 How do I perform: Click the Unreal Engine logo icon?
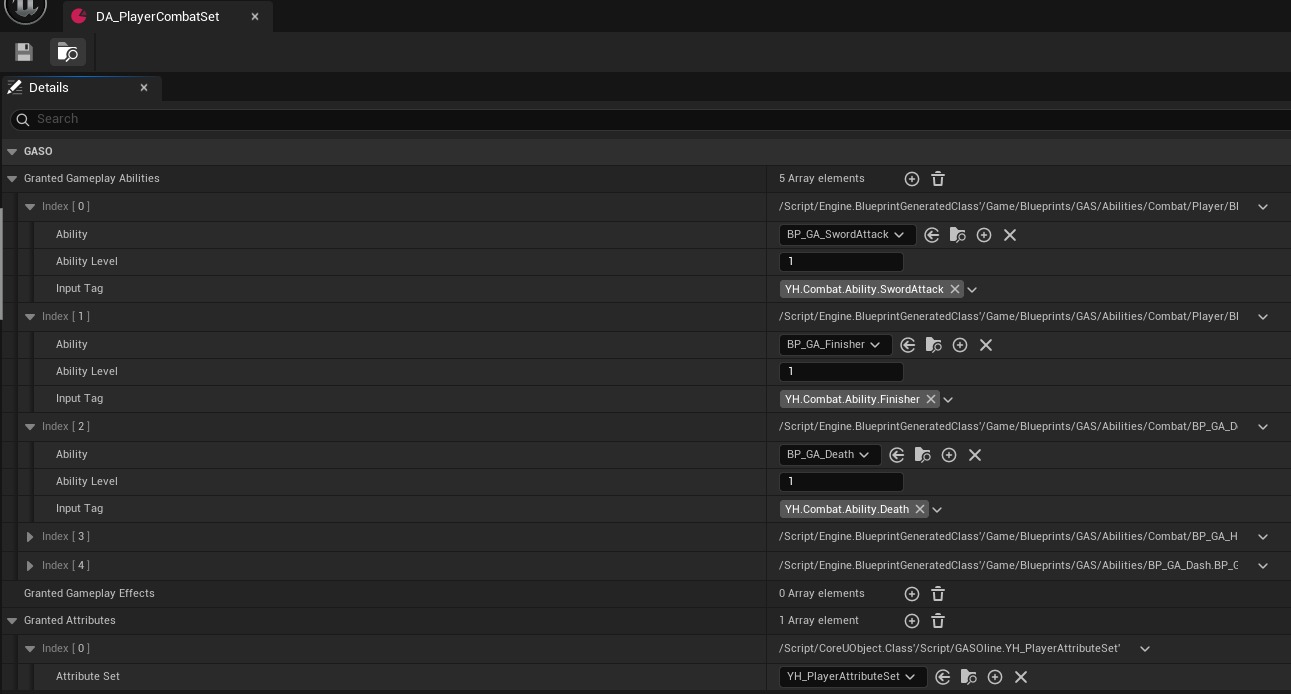click(x=25, y=11)
